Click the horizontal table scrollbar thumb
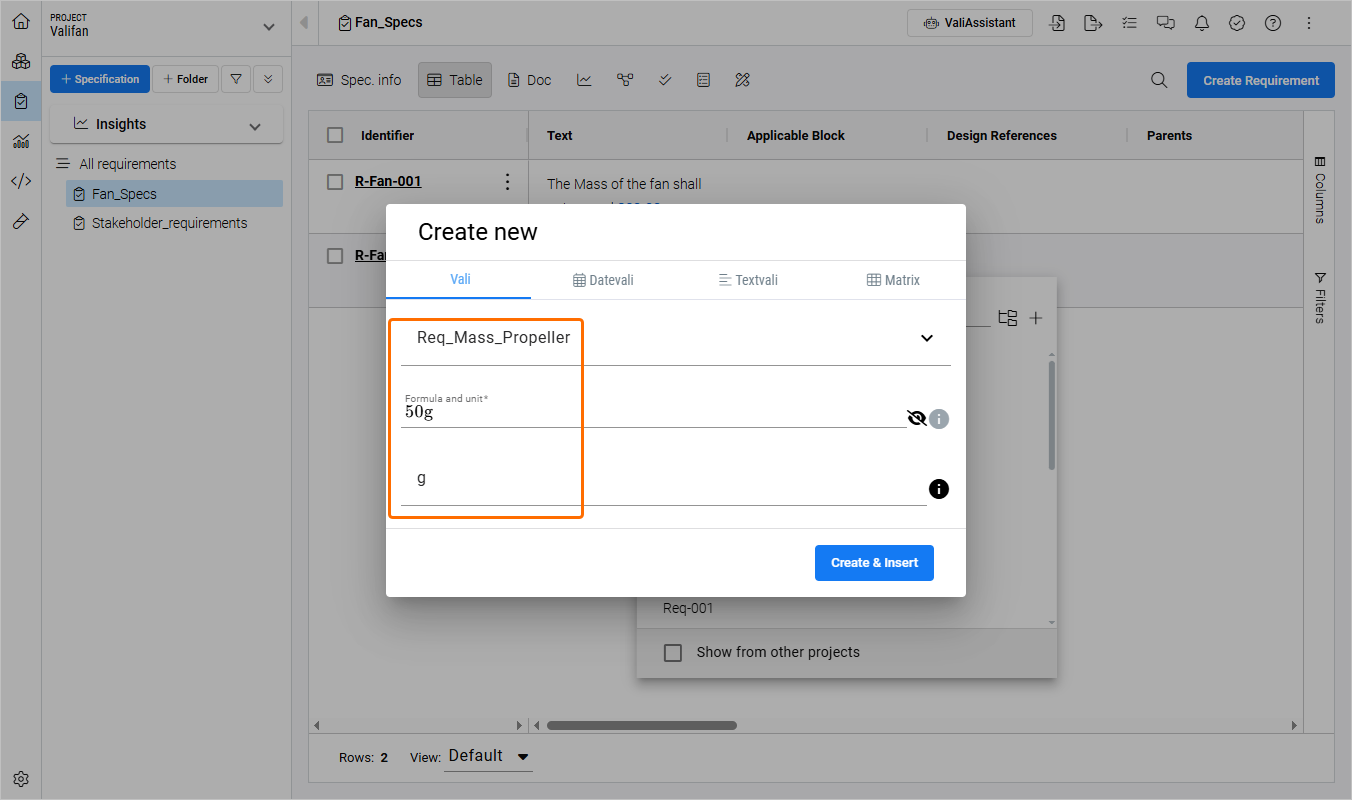The image size is (1352, 800). [x=641, y=725]
